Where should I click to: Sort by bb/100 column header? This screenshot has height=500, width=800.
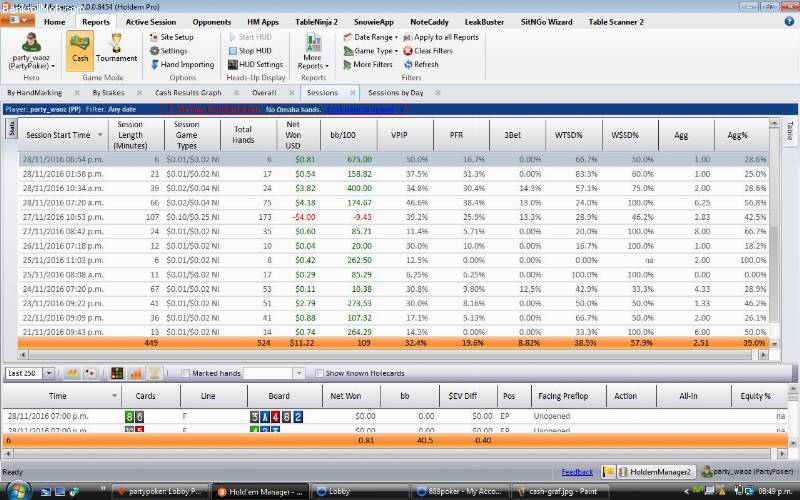[x=348, y=135]
